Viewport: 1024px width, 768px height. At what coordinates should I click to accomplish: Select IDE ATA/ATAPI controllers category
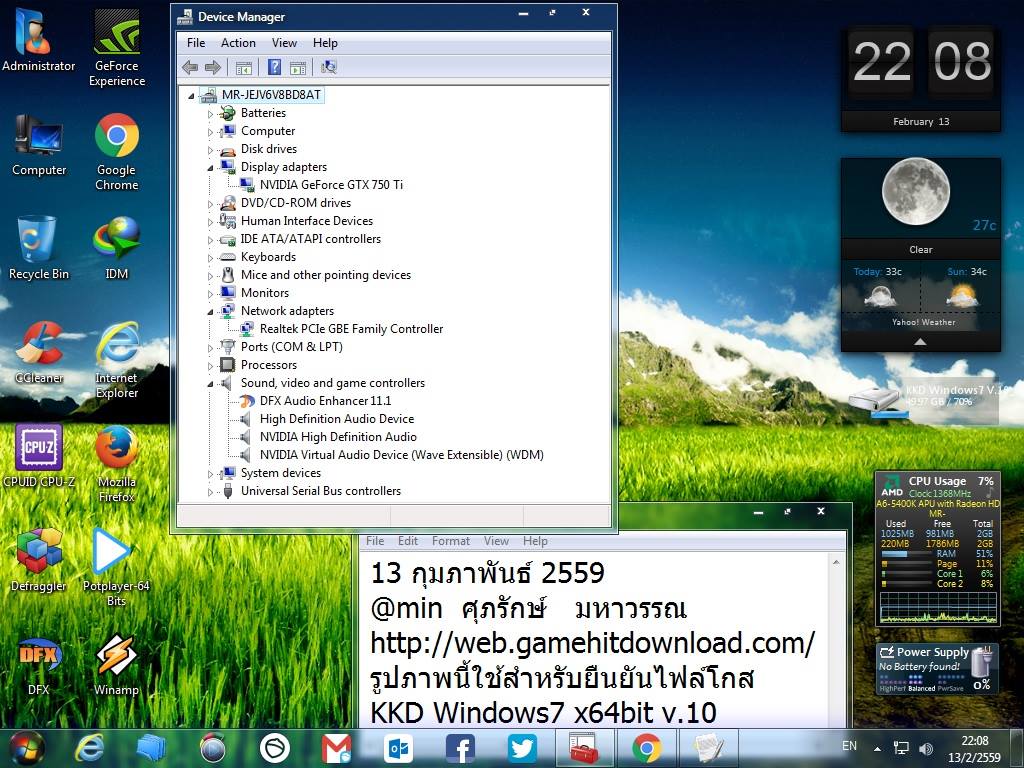[x=311, y=239]
